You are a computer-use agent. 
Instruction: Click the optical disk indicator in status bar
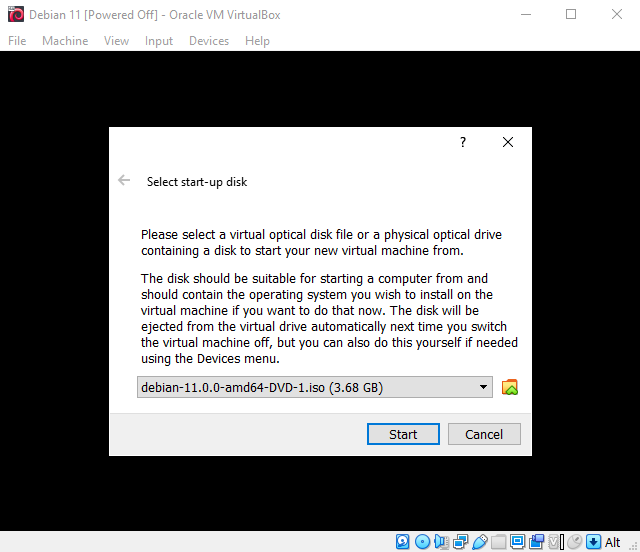click(421, 542)
